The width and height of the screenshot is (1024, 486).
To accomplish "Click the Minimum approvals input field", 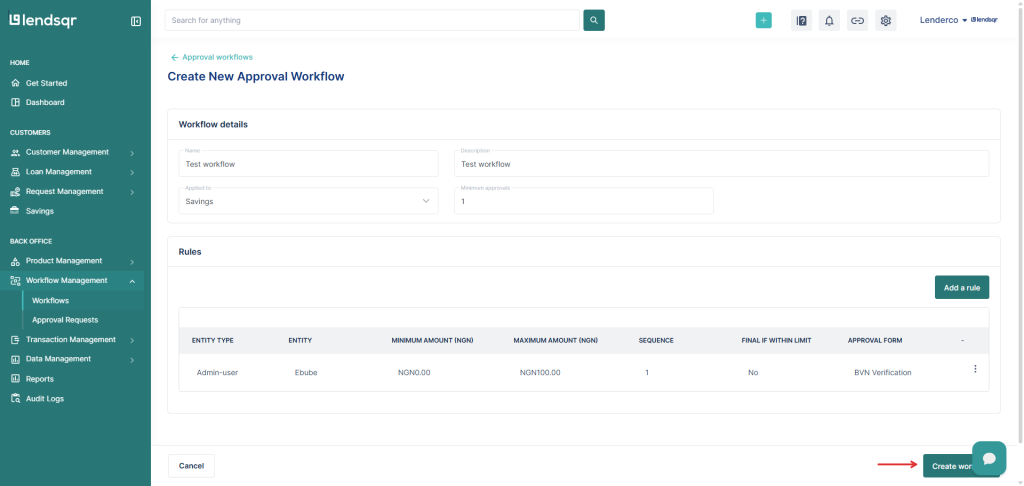I will point(584,202).
